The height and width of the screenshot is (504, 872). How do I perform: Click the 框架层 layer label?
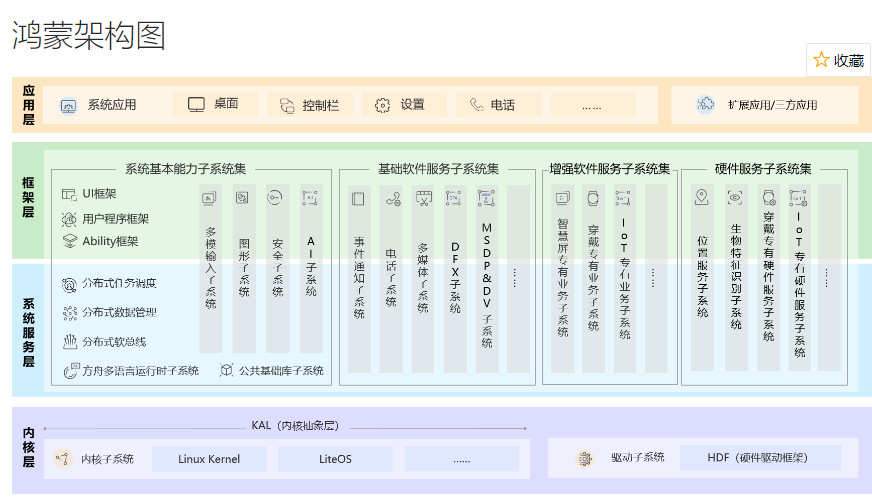click(x=28, y=197)
